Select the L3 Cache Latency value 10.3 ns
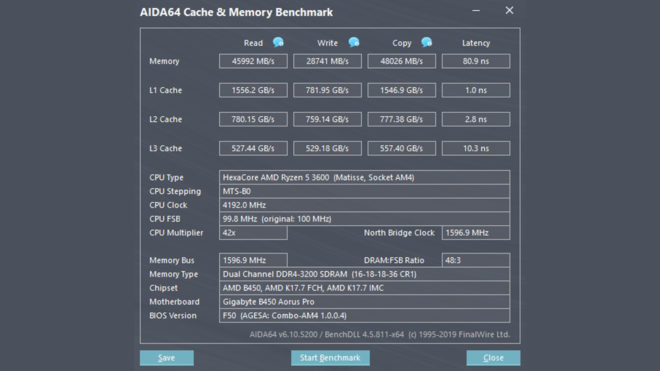 coord(476,148)
